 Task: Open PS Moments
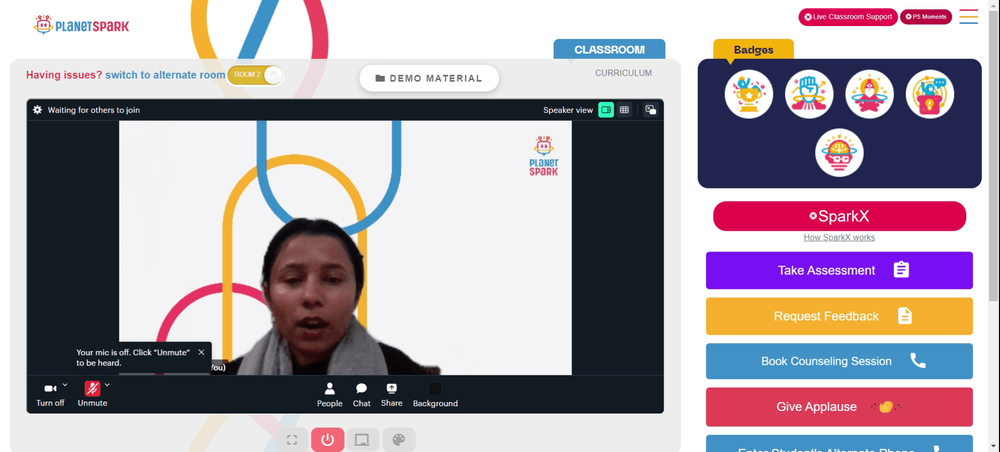[926, 17]
